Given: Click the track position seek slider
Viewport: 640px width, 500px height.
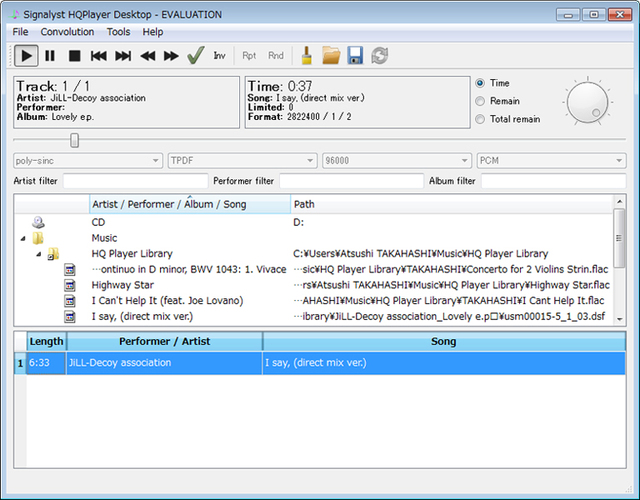Looking at the screenshot, I should tap(74, 140).
